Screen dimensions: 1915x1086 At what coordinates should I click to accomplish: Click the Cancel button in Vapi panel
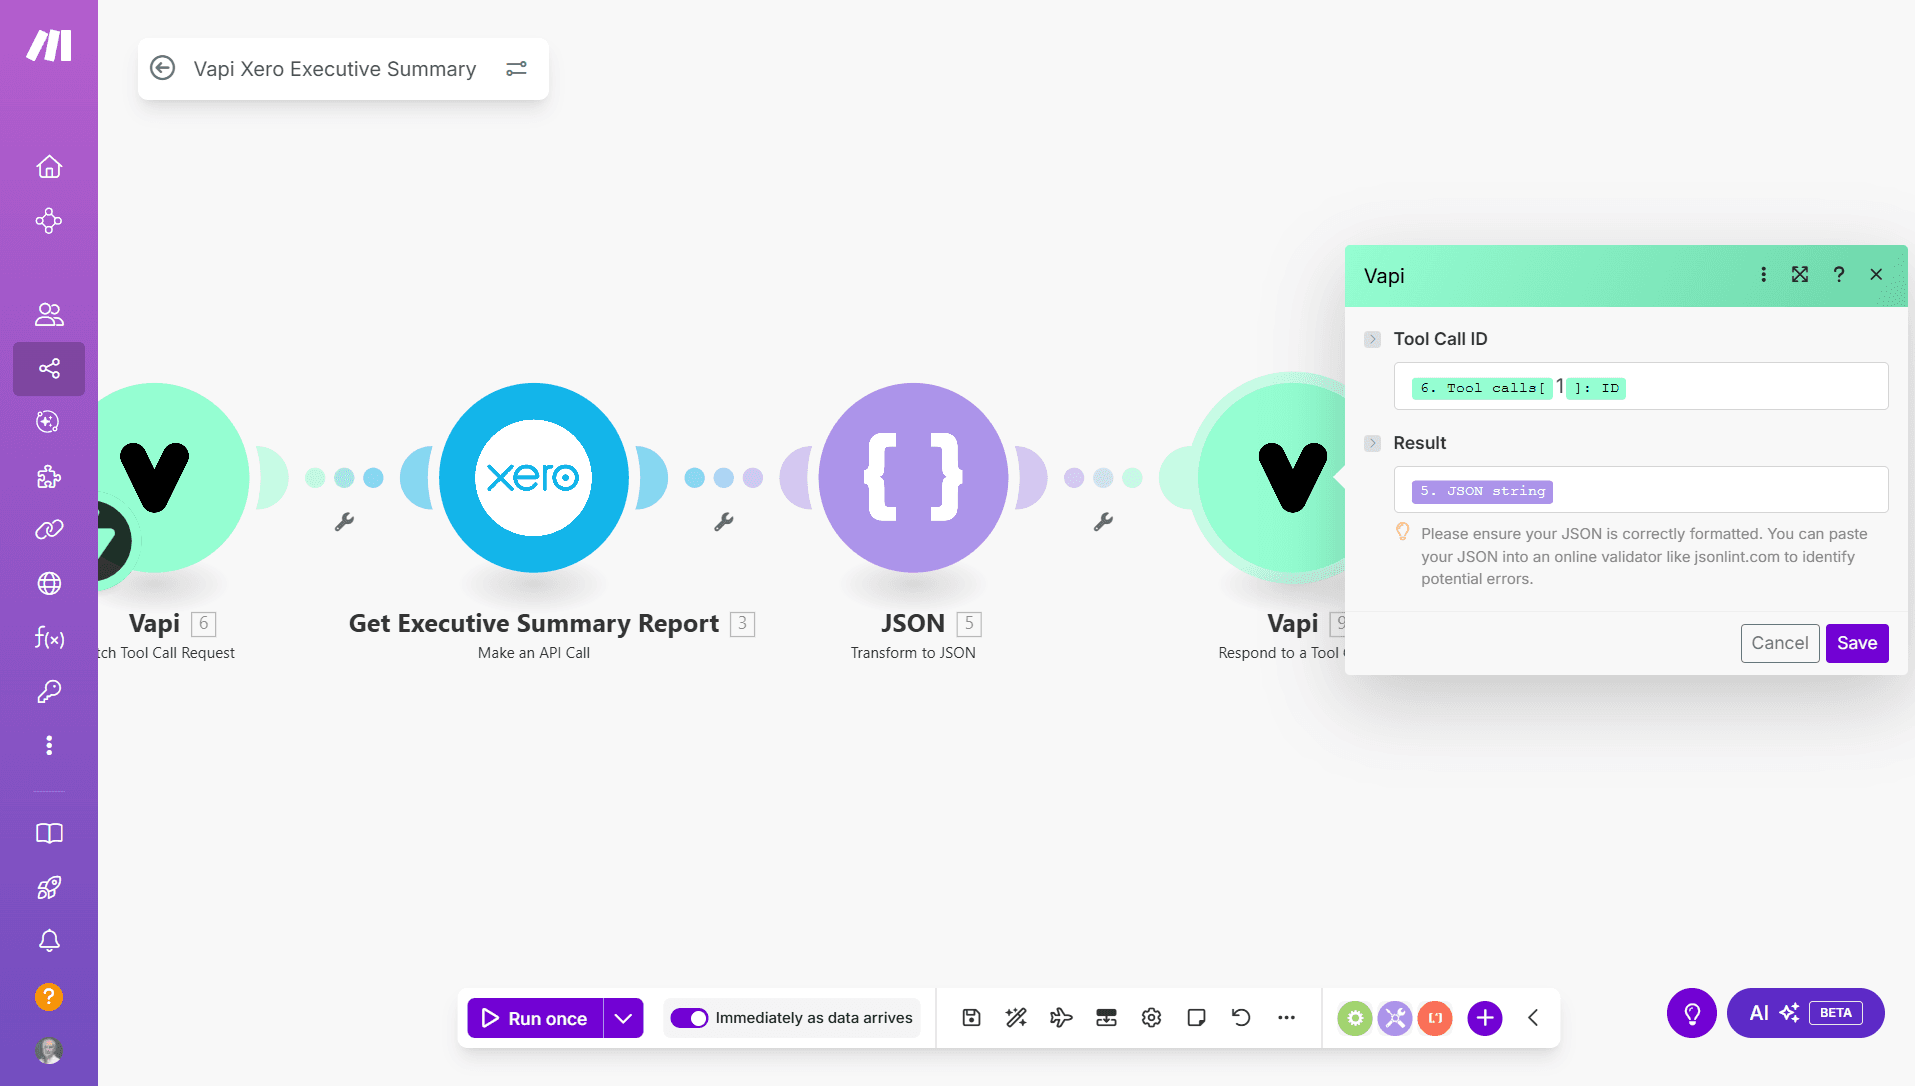tap(1779, 643)
